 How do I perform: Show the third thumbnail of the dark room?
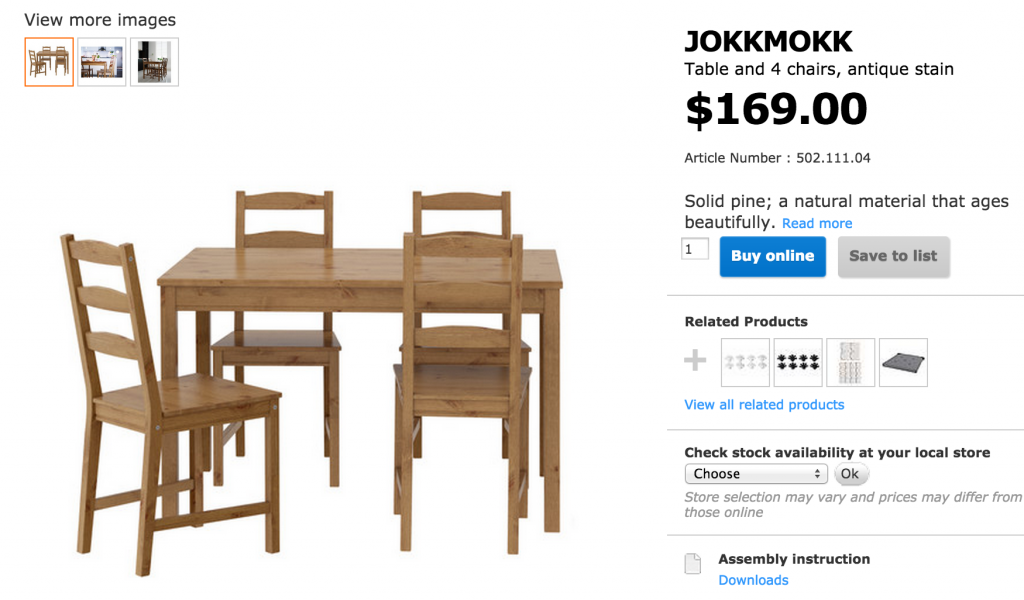coord(154,62)
